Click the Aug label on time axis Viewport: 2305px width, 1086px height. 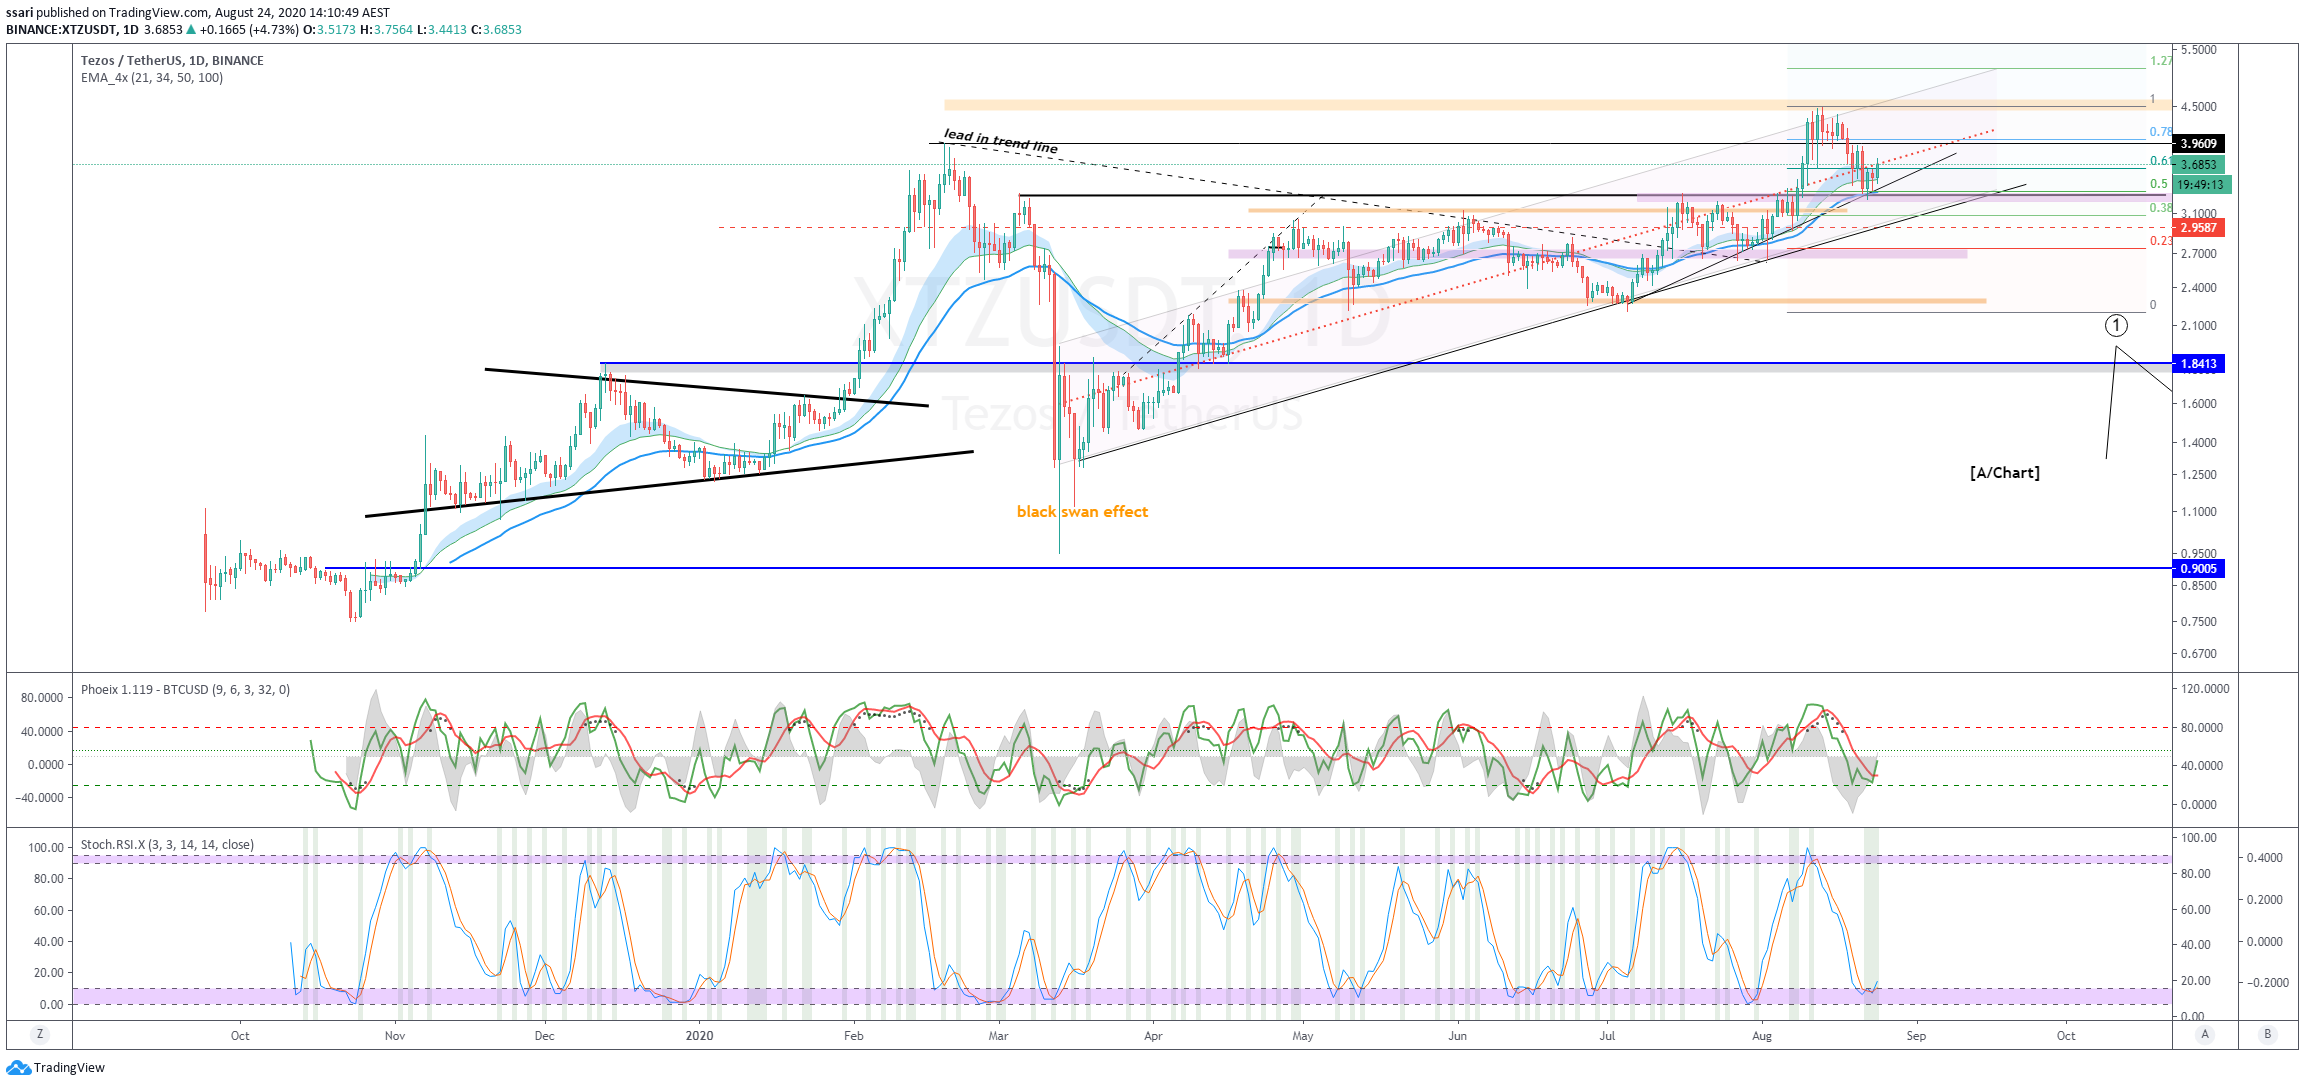pyautogui.click(x=1762, y=1036)
